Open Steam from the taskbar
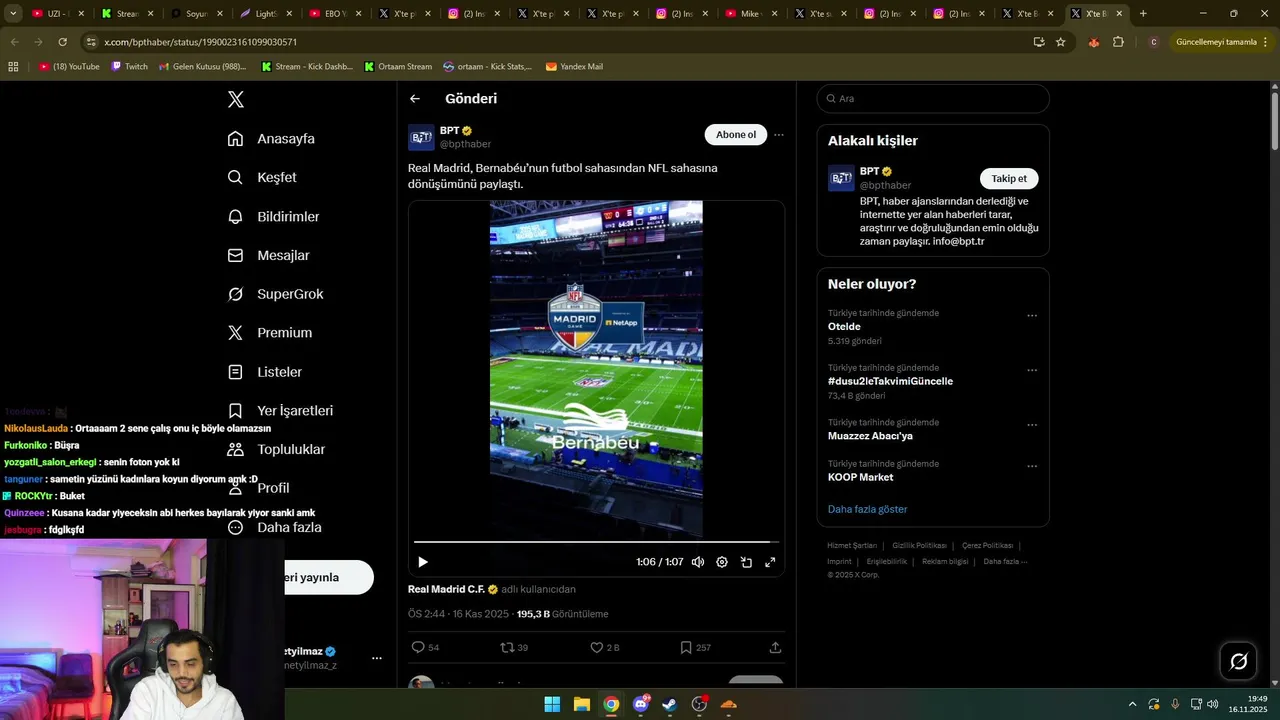The image size is (1280, 720). click(670, 704)
